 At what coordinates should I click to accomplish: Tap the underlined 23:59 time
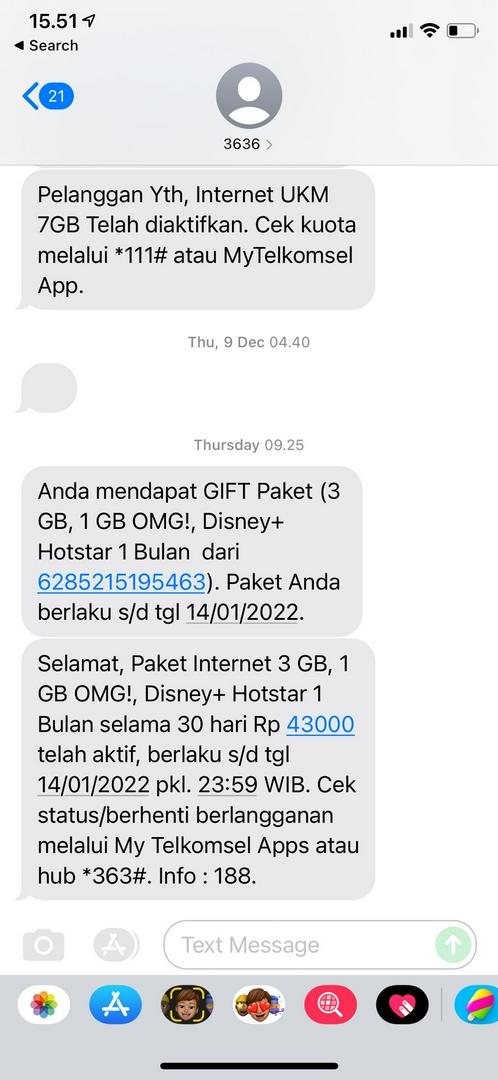(228, 785)
